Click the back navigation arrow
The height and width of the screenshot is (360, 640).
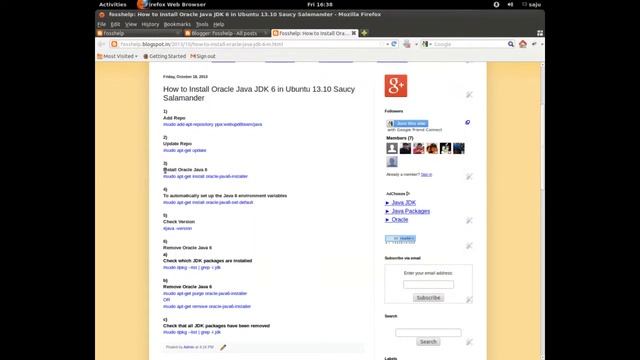(x=102, y=44)
